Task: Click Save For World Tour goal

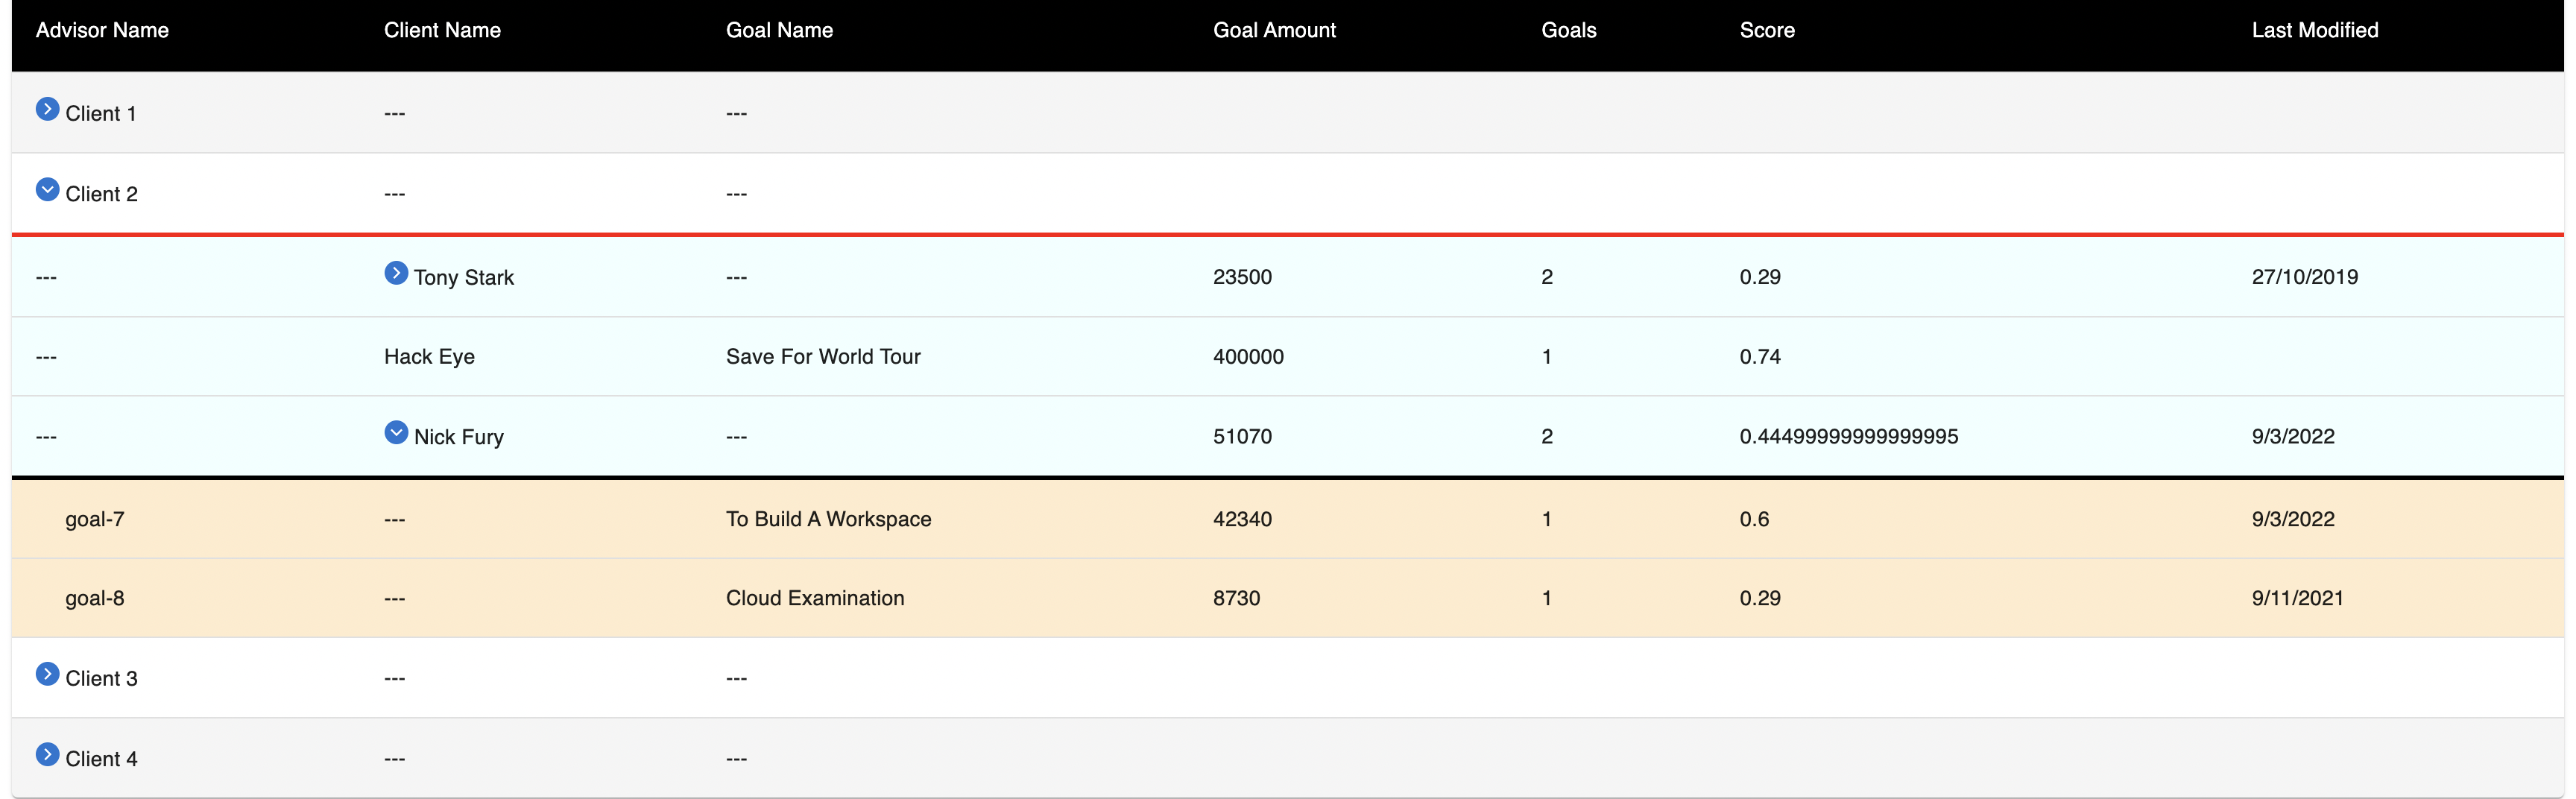Action: (x=823, y=357)
